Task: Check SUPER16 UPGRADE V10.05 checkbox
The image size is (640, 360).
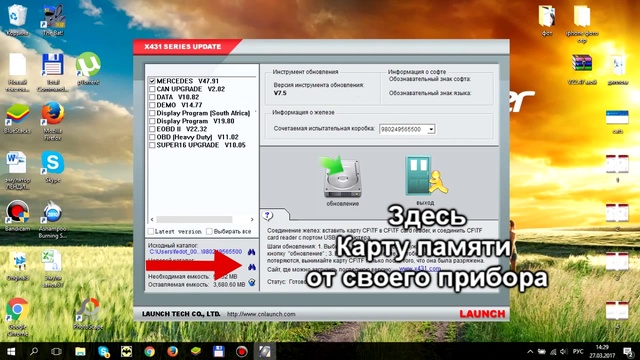Action: point(152,145)
